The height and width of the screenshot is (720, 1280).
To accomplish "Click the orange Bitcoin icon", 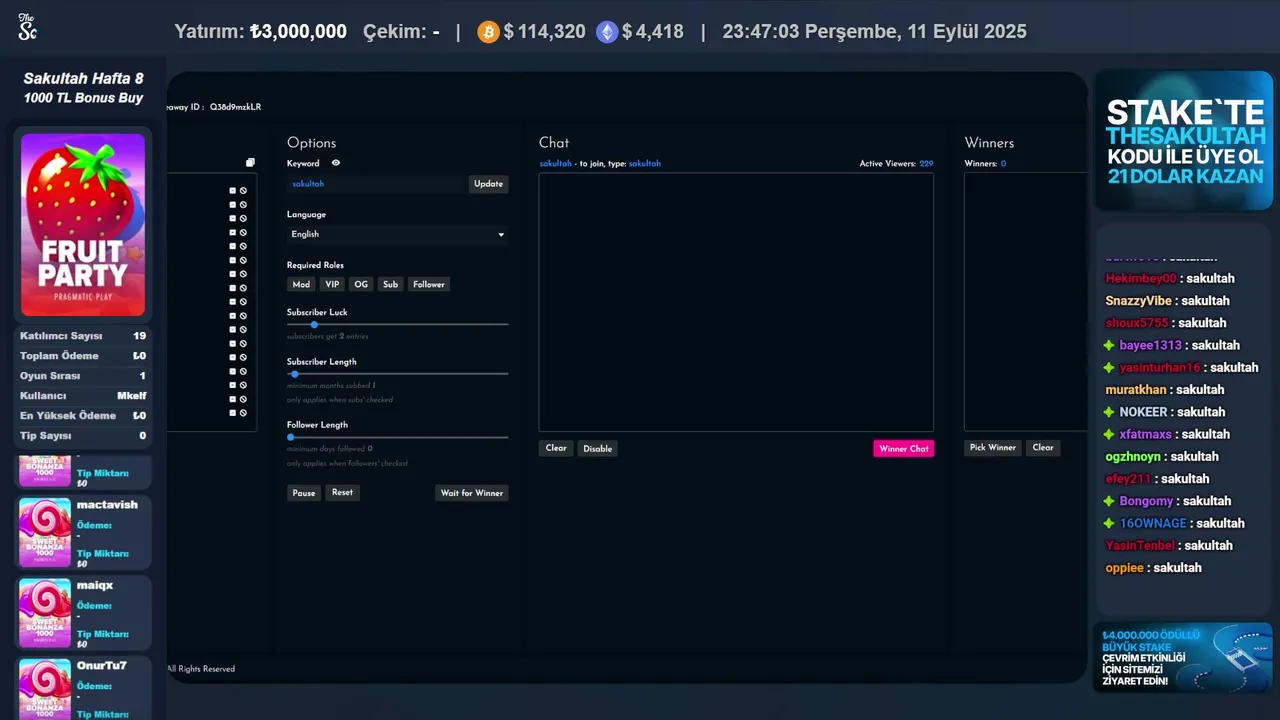I will pyautogui.click(x=488, y=32).
